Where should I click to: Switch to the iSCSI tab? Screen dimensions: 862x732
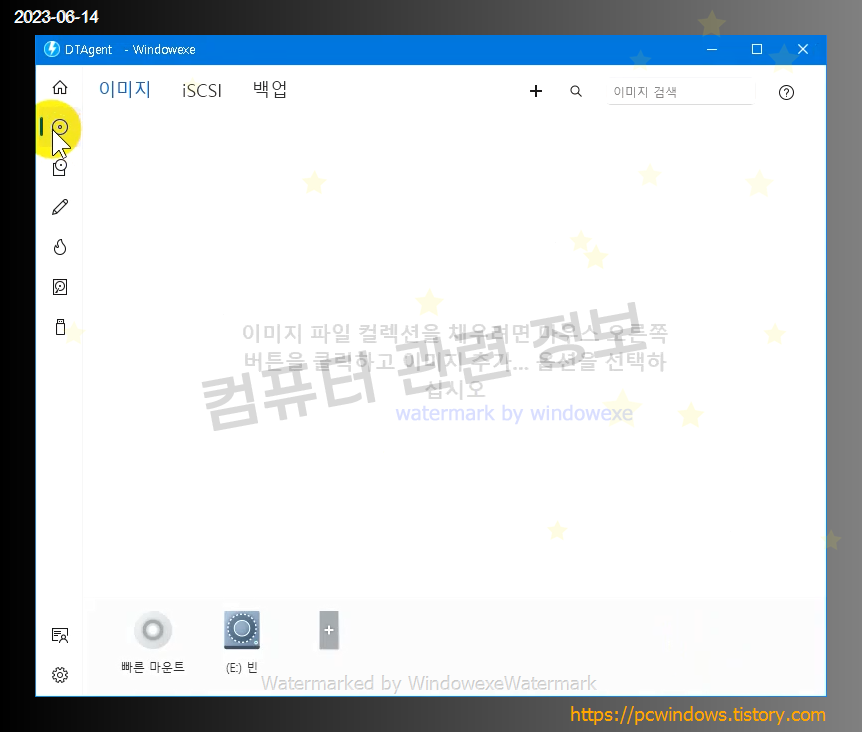(202, 91)
